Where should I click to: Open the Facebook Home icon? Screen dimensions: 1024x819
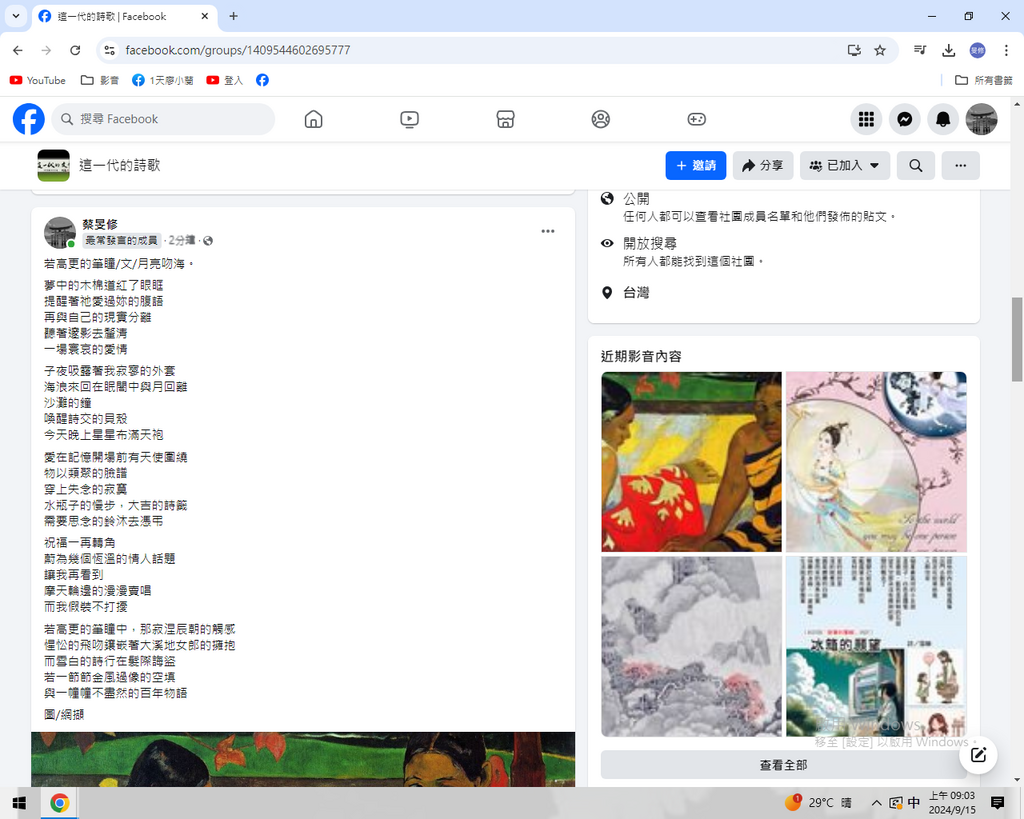coord(313,119)
